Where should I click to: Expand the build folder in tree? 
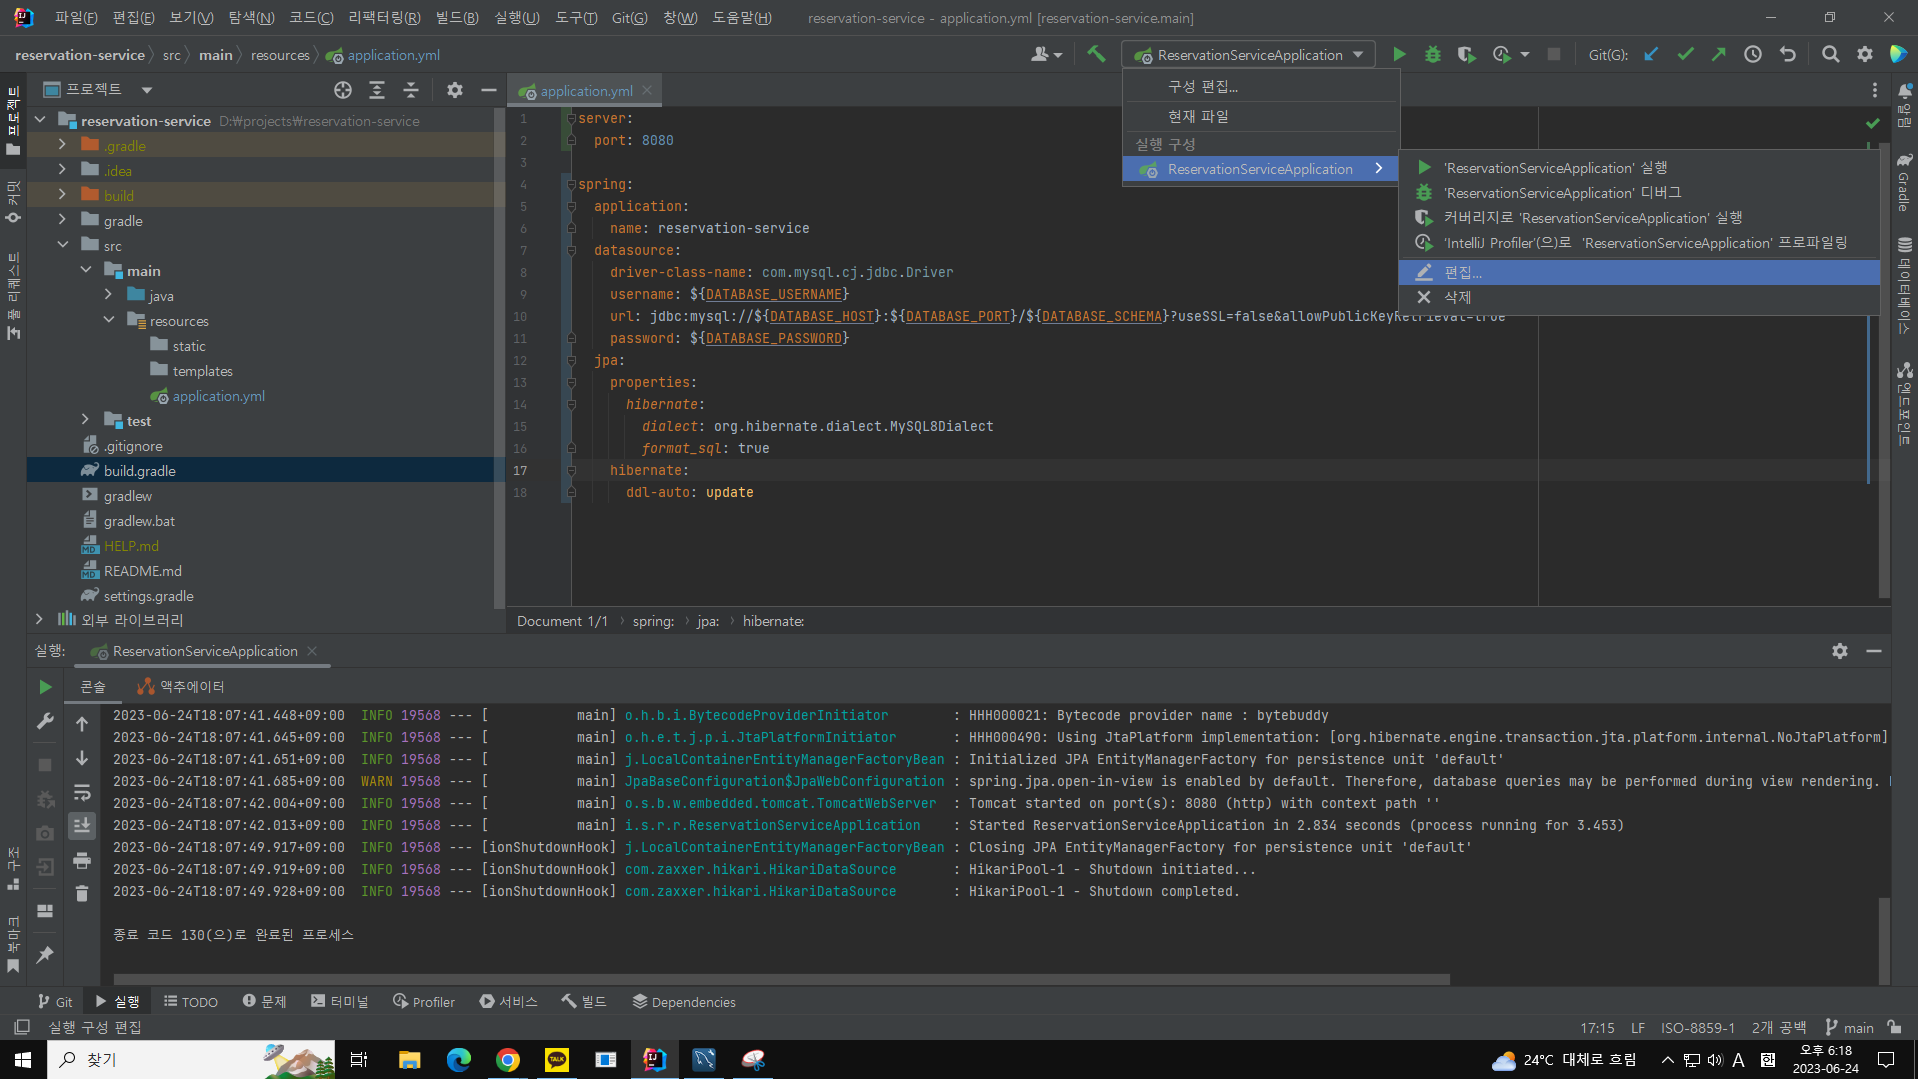tap(62, 195)
